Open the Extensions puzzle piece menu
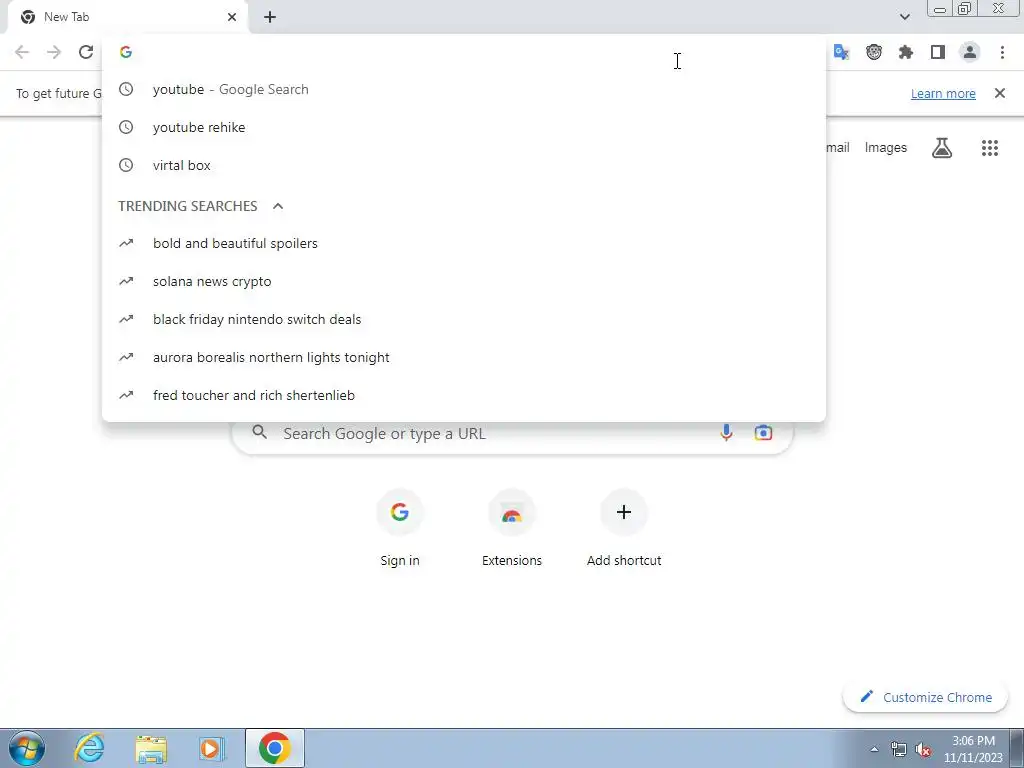 pyautogui.click(x=906, y=52)
